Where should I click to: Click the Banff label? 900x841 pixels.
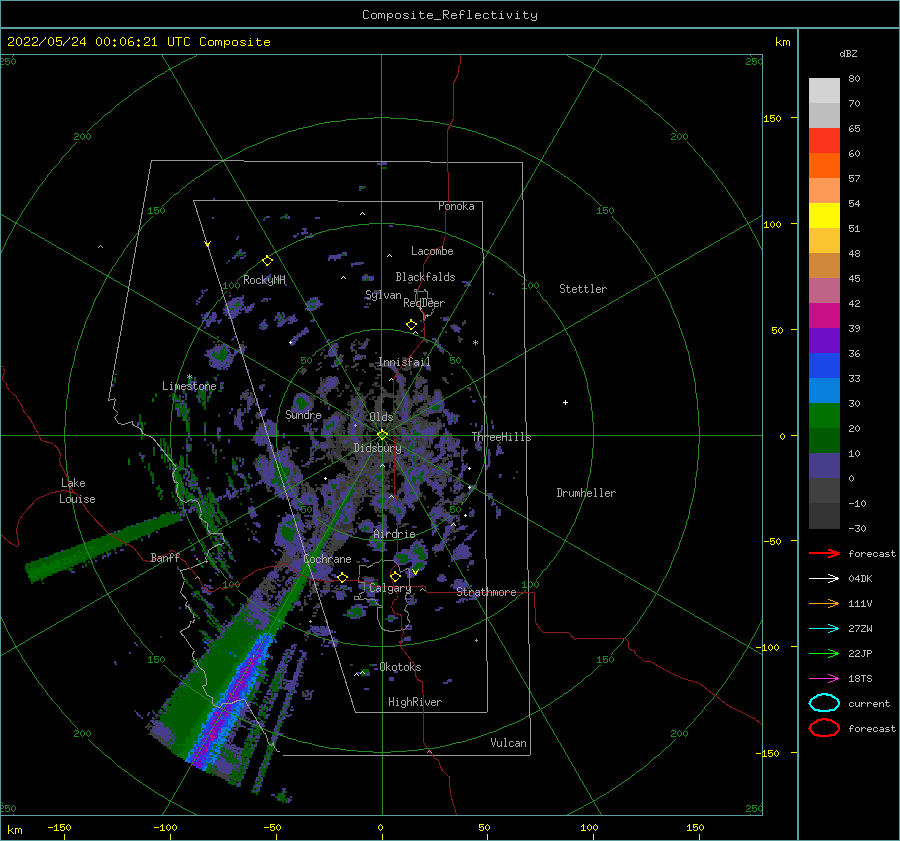[165, 557]
